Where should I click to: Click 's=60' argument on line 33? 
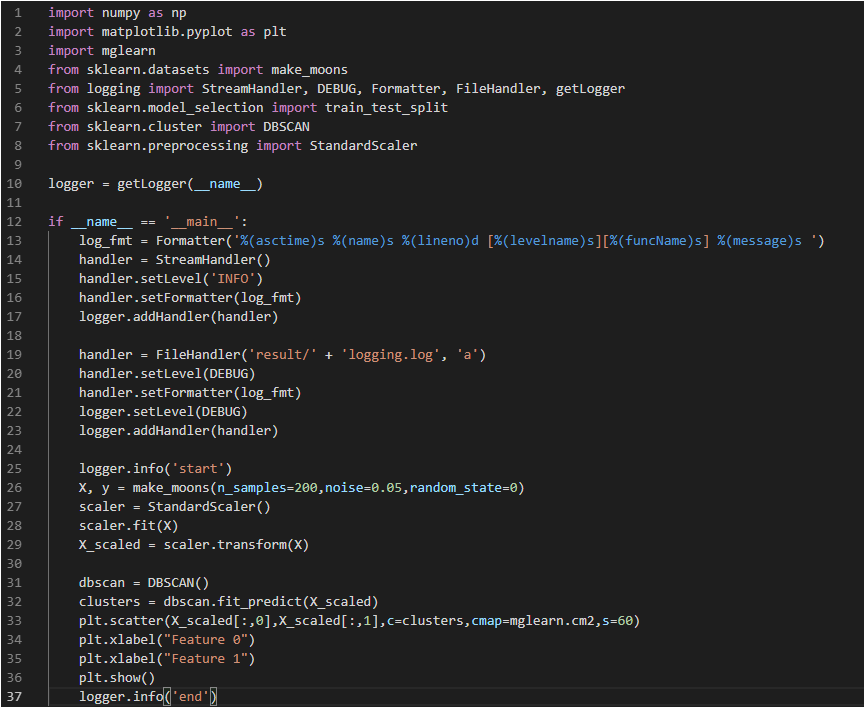(x=617, y=621)
